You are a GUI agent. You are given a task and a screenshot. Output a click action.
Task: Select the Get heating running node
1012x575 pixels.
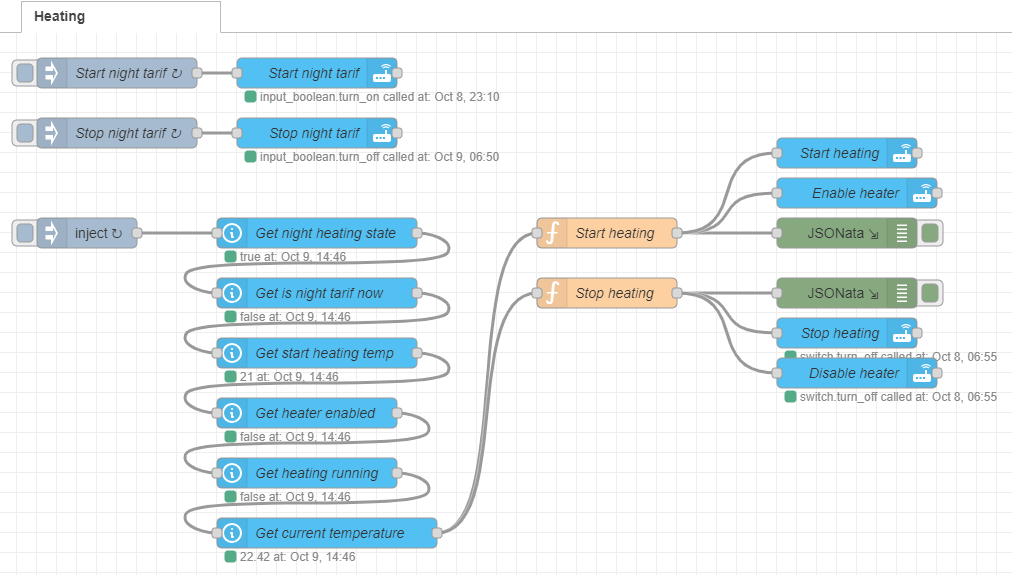[307, 473]
